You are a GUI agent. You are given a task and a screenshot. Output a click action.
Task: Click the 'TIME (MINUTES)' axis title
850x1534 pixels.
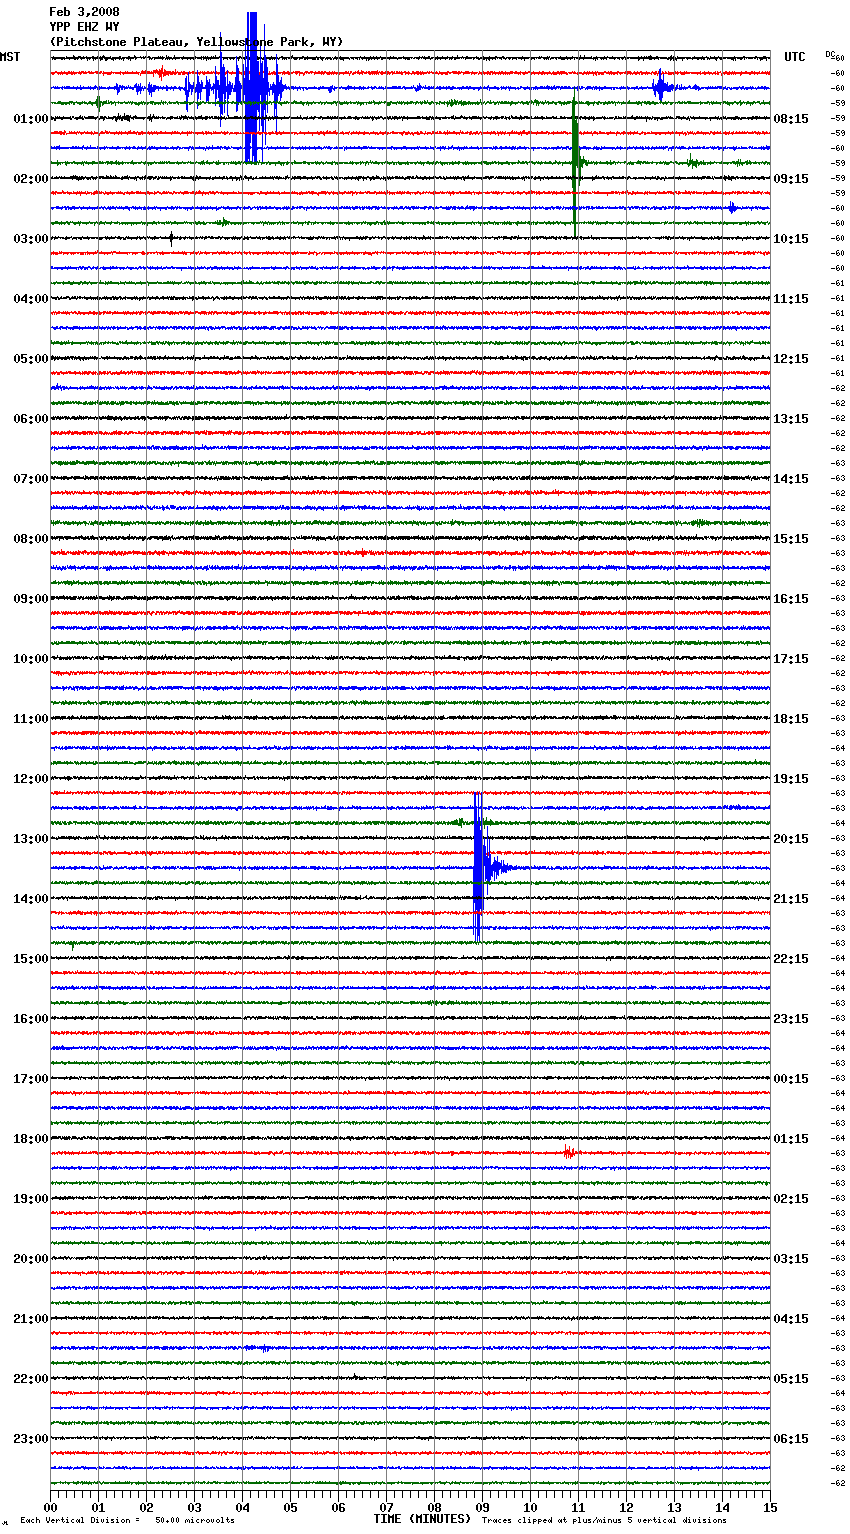tap(422, 1519)
